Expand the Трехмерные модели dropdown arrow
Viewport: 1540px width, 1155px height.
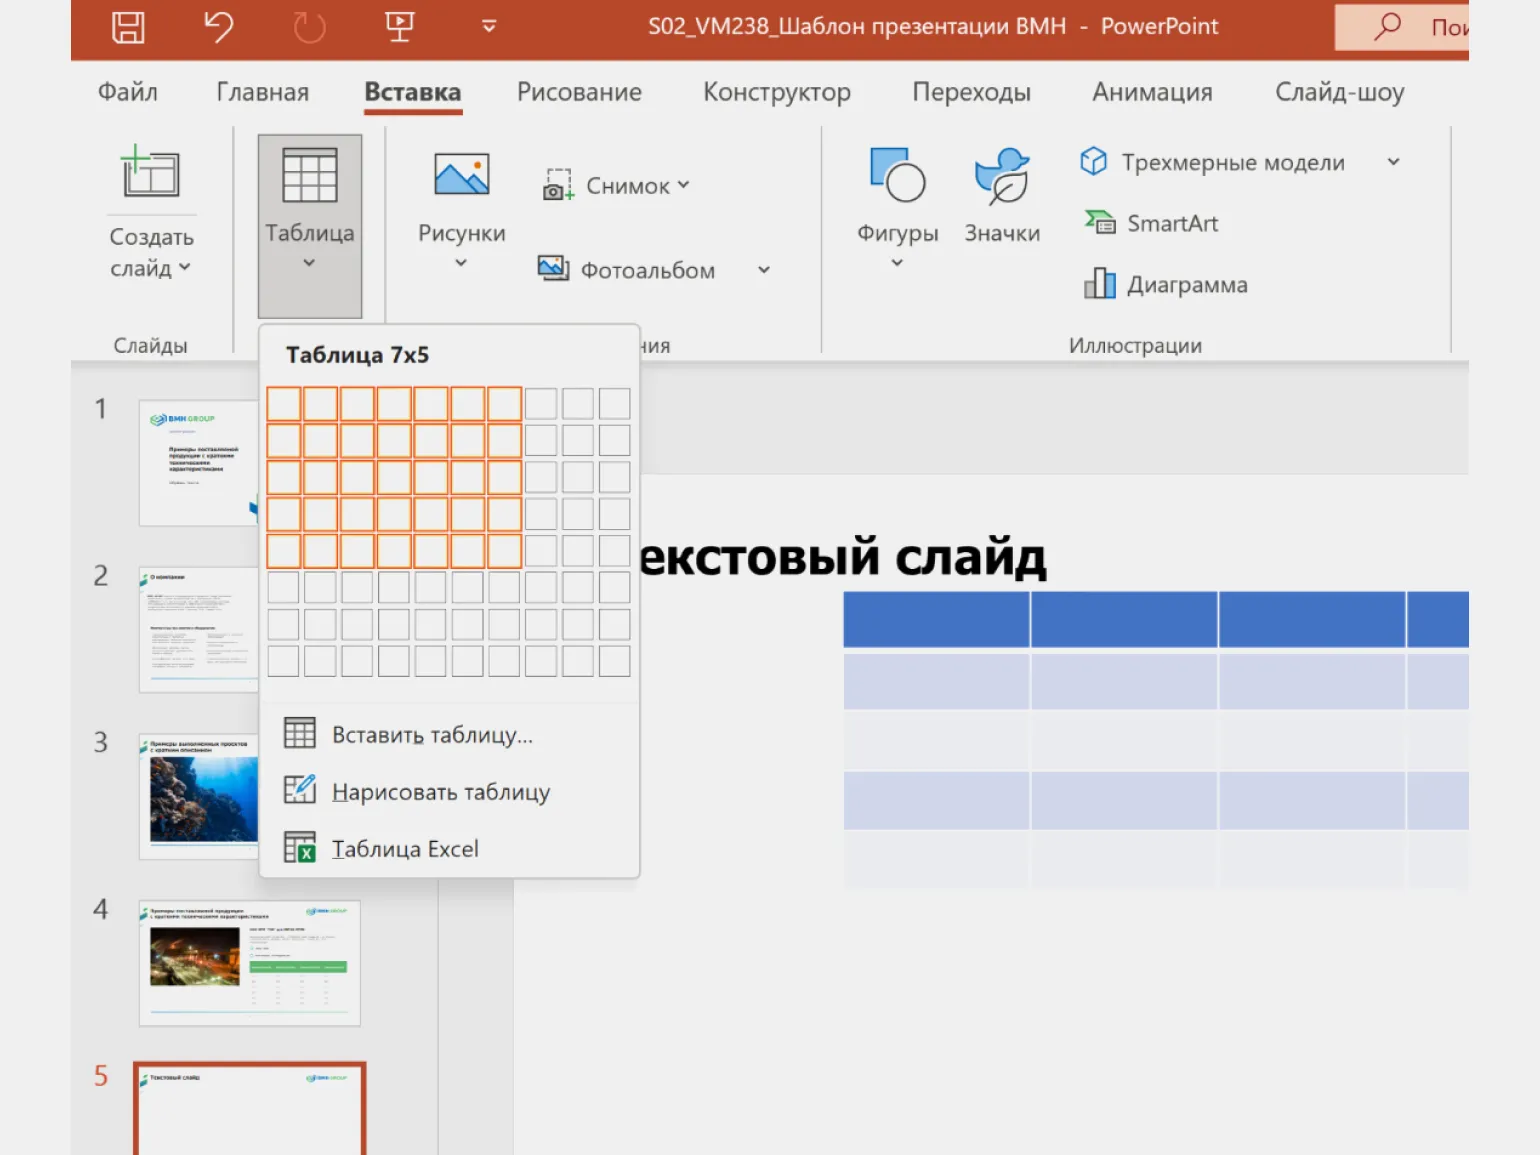[1393, 161]
